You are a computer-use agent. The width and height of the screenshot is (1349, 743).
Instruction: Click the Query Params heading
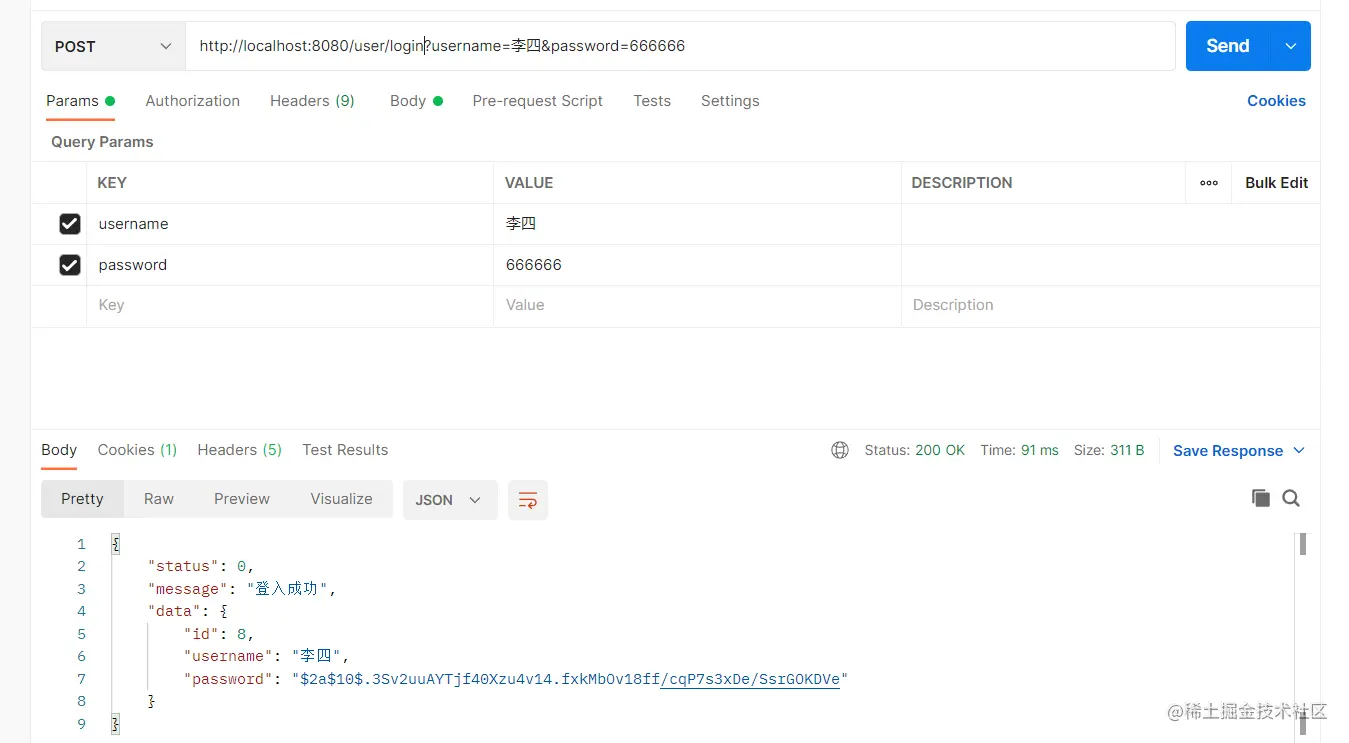(x=102, y=142)
